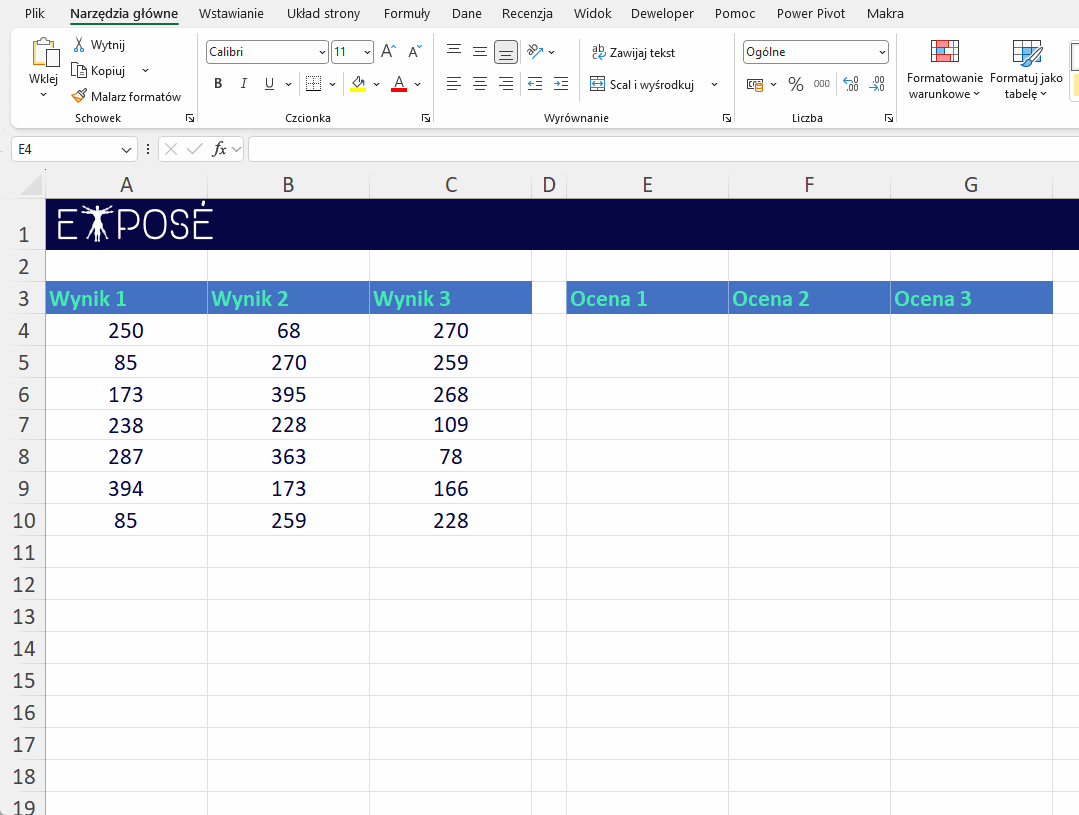The height and width of the screenshot is (815, 1079).
Task: Click the increase font size icon
Action: [x=389, y=52]
